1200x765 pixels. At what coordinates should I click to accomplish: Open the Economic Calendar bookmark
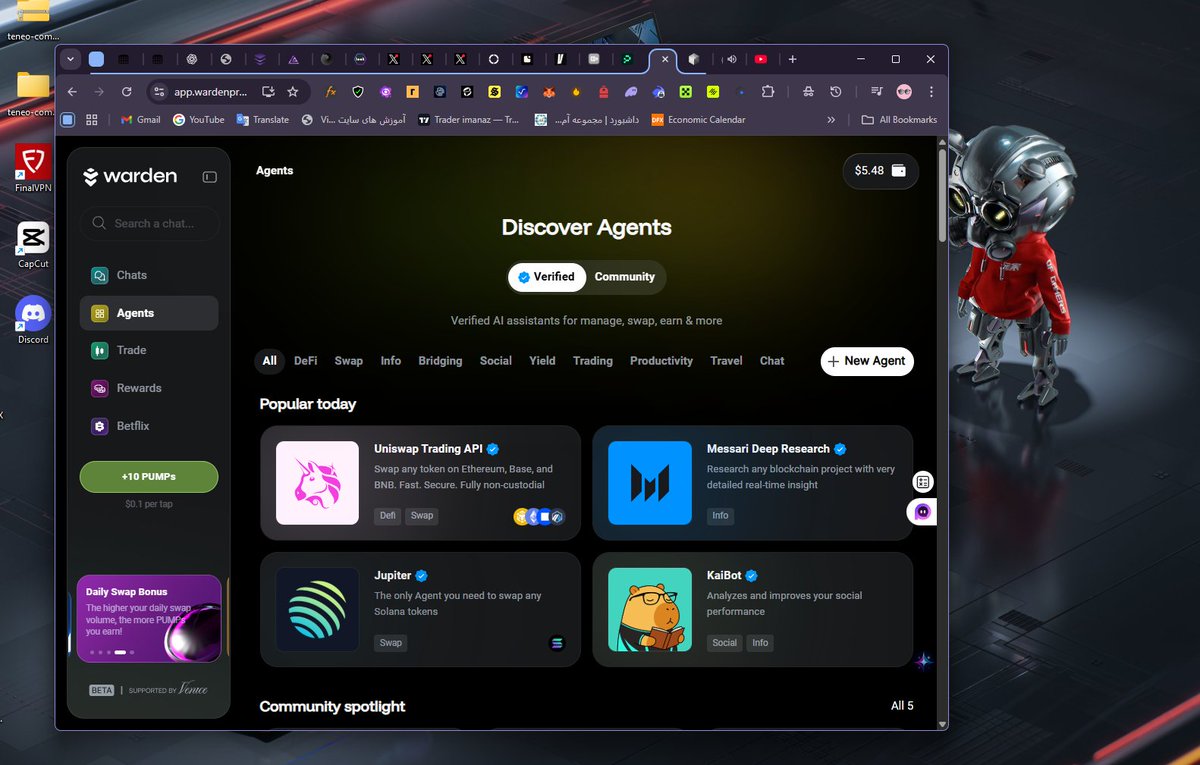click(x=698, y=120)
